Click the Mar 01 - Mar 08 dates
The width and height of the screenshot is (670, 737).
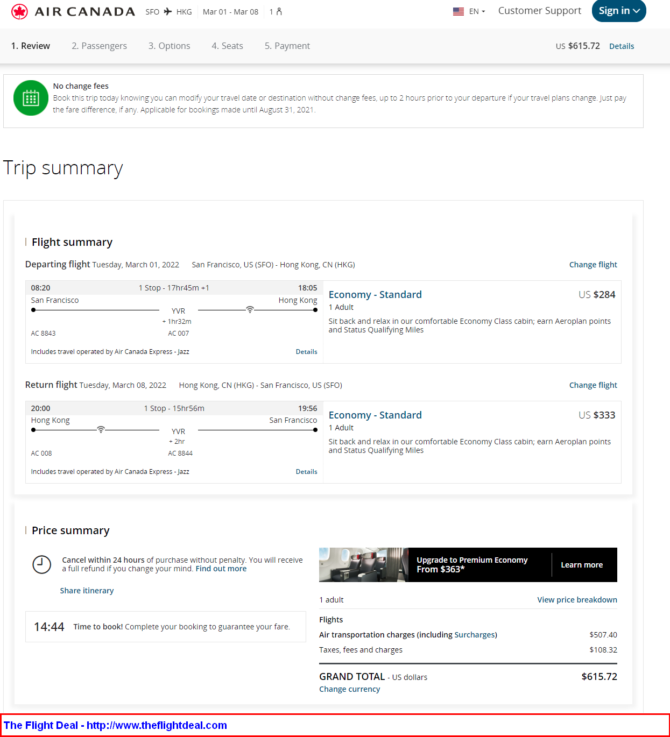tap(230, 12)
